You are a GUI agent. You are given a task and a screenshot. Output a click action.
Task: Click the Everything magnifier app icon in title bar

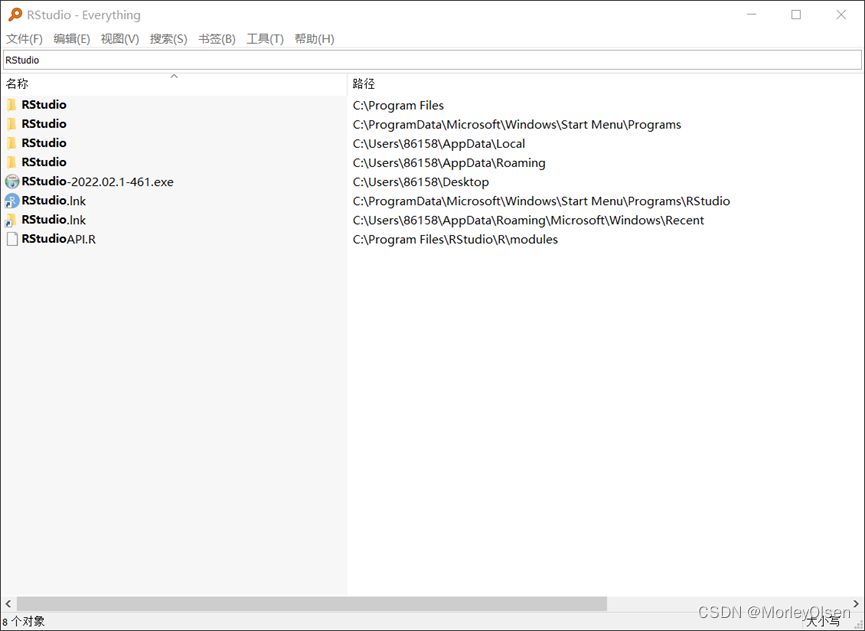click(x=15, y=15)
